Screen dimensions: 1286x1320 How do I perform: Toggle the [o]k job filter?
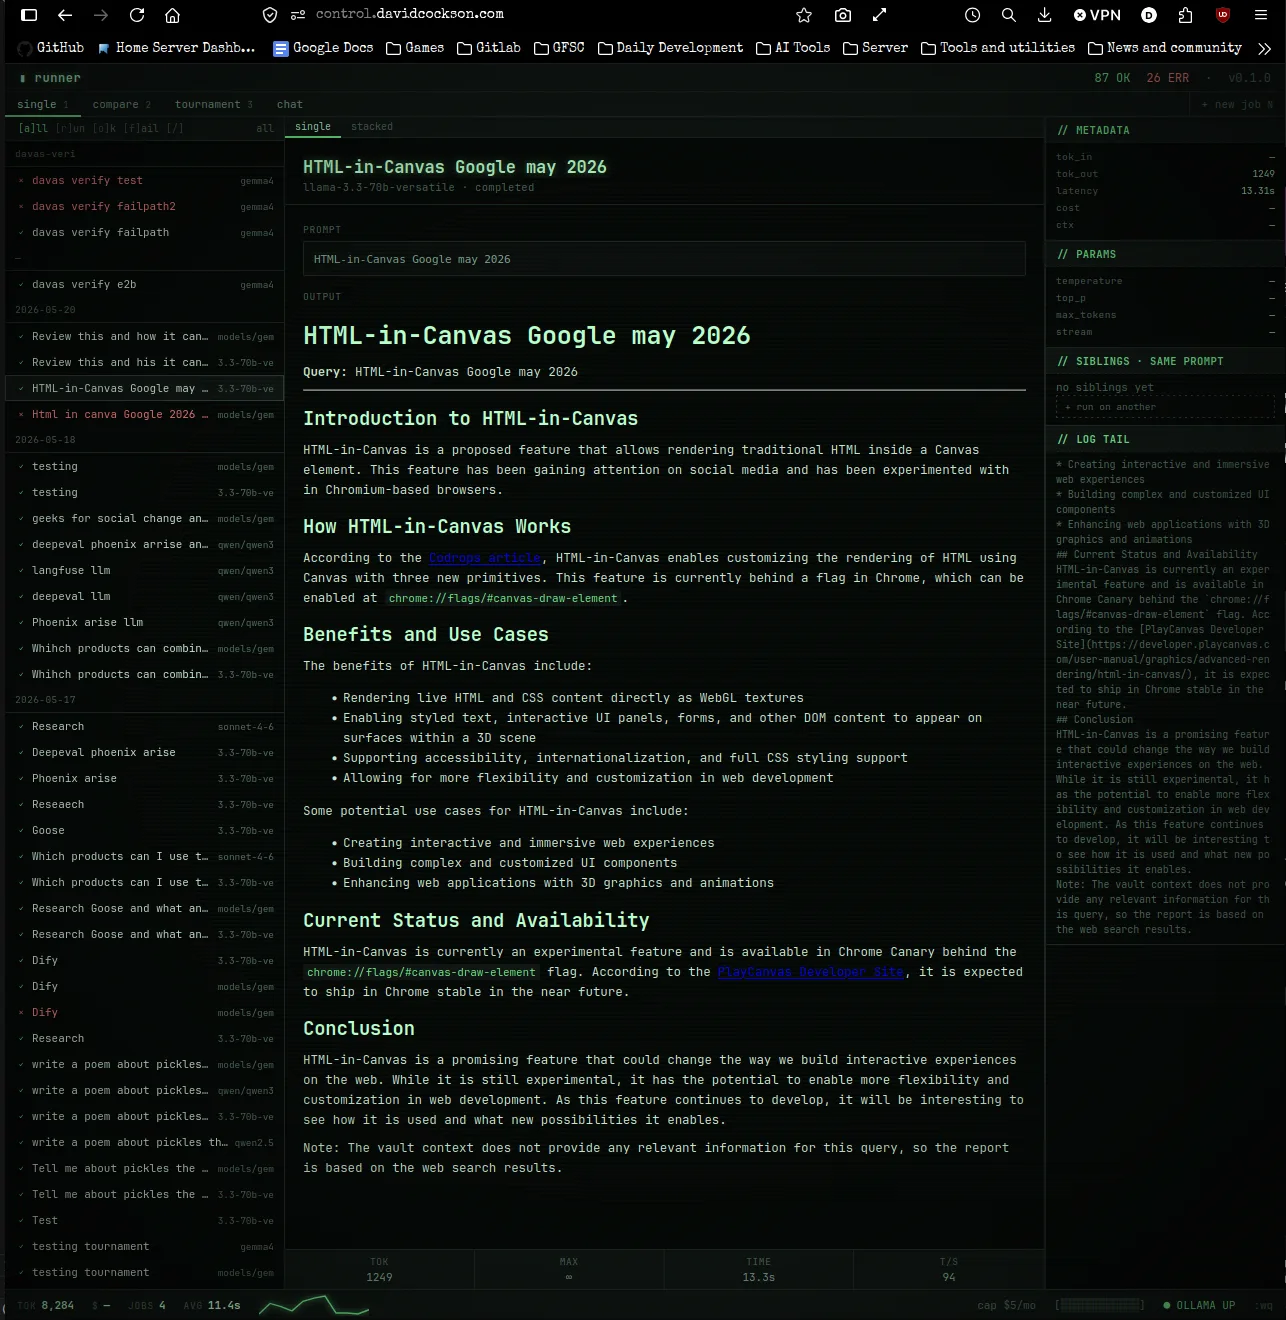[104, 128]
